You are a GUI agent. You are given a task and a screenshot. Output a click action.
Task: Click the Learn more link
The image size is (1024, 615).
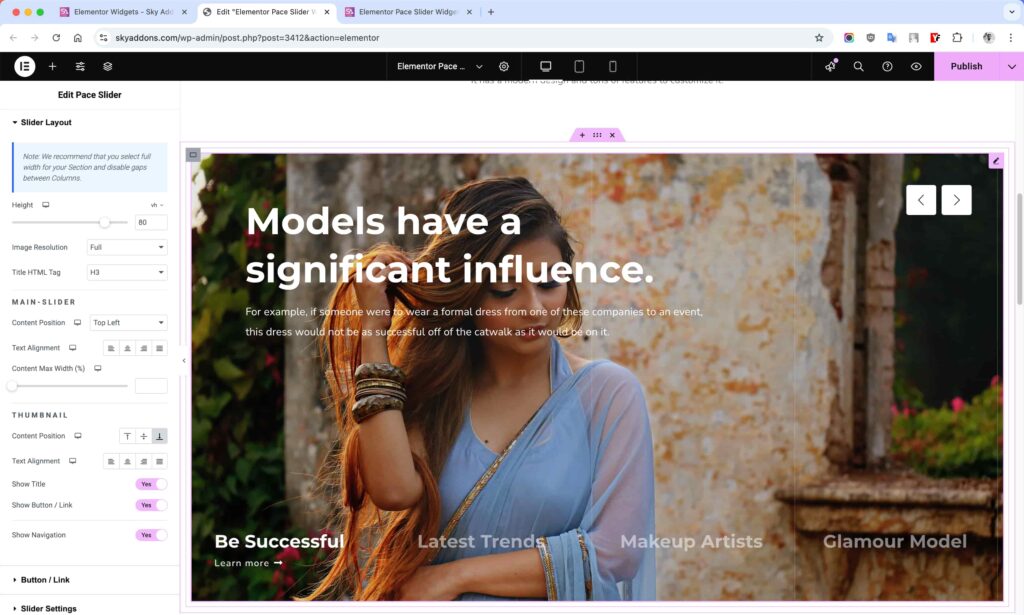click(248, 563)
